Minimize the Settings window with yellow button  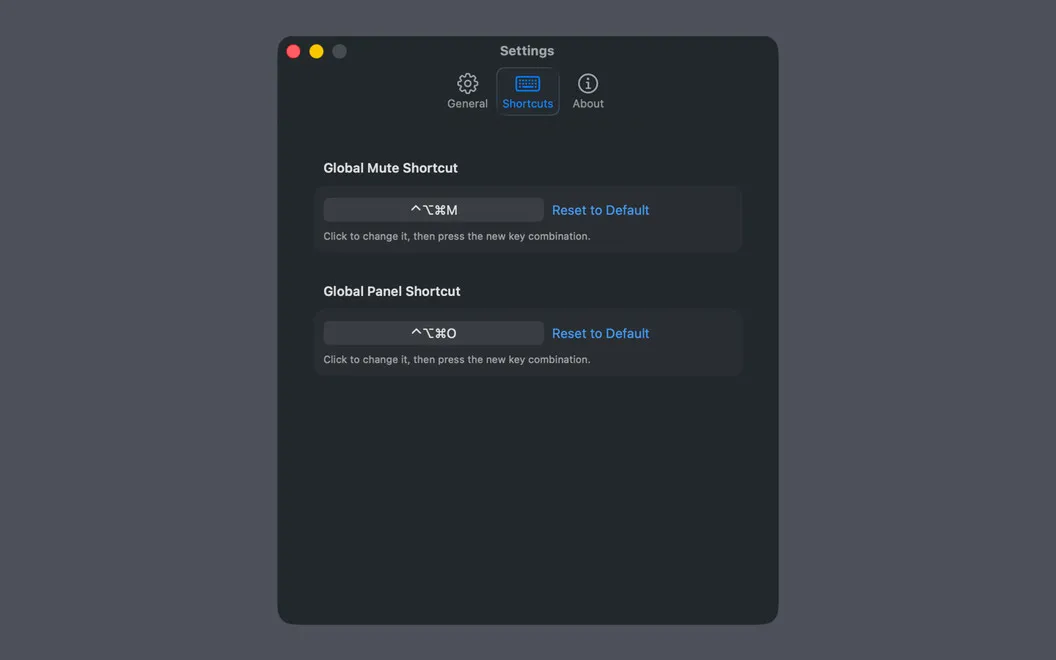(x=317, y=51)
